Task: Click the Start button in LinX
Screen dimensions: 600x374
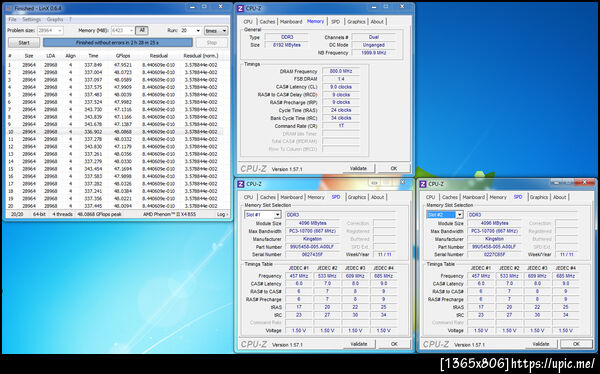Action: click(24, 42)
